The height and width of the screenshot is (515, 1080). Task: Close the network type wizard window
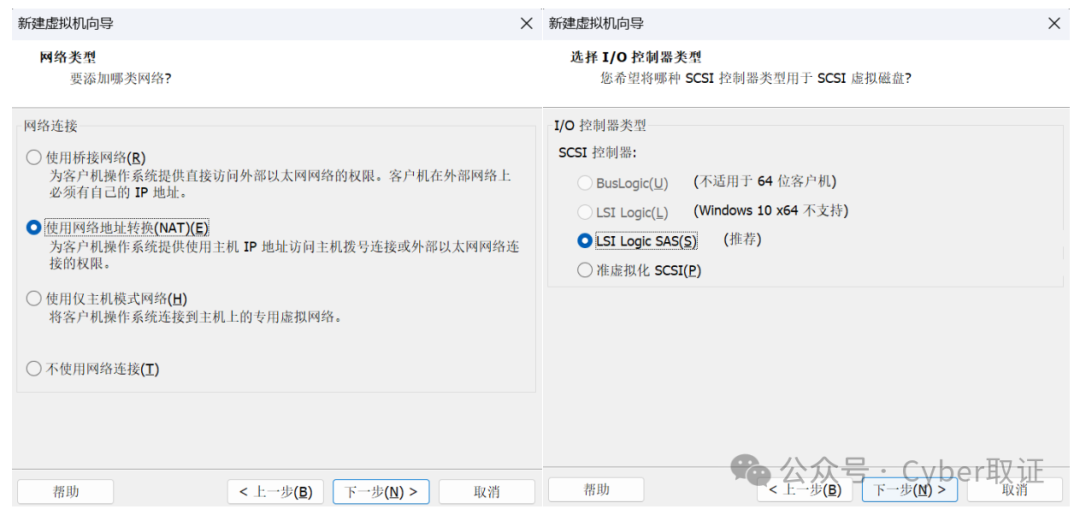526,23
